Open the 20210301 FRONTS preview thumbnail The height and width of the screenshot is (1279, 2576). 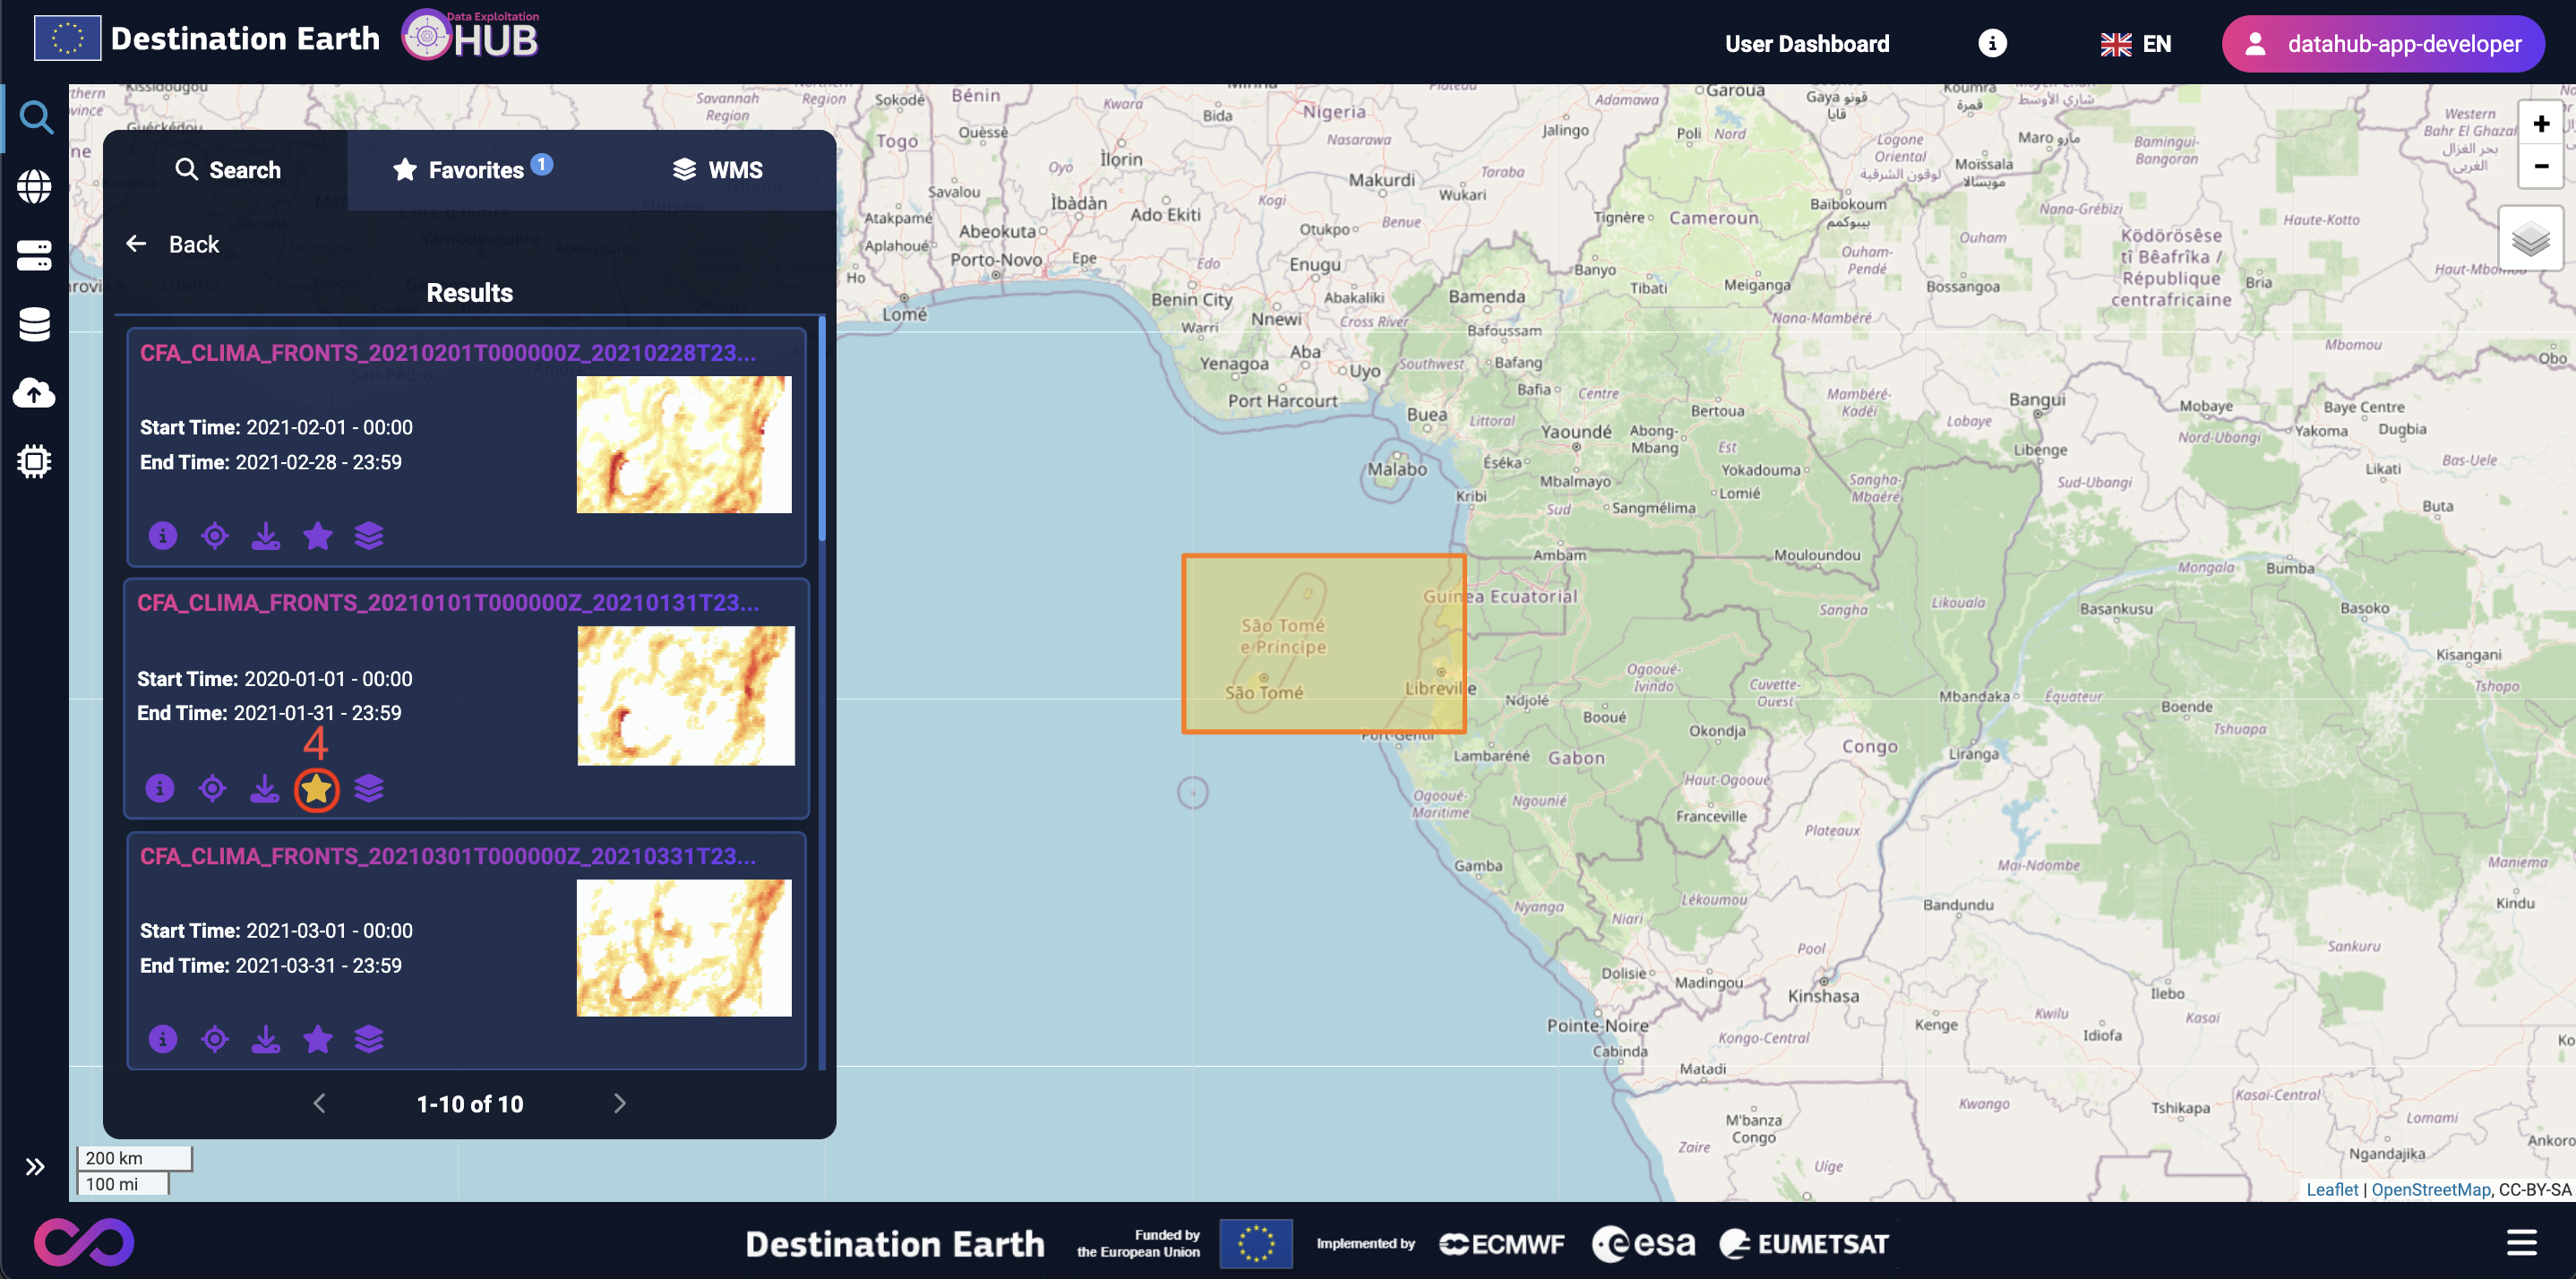coord(684,948)
